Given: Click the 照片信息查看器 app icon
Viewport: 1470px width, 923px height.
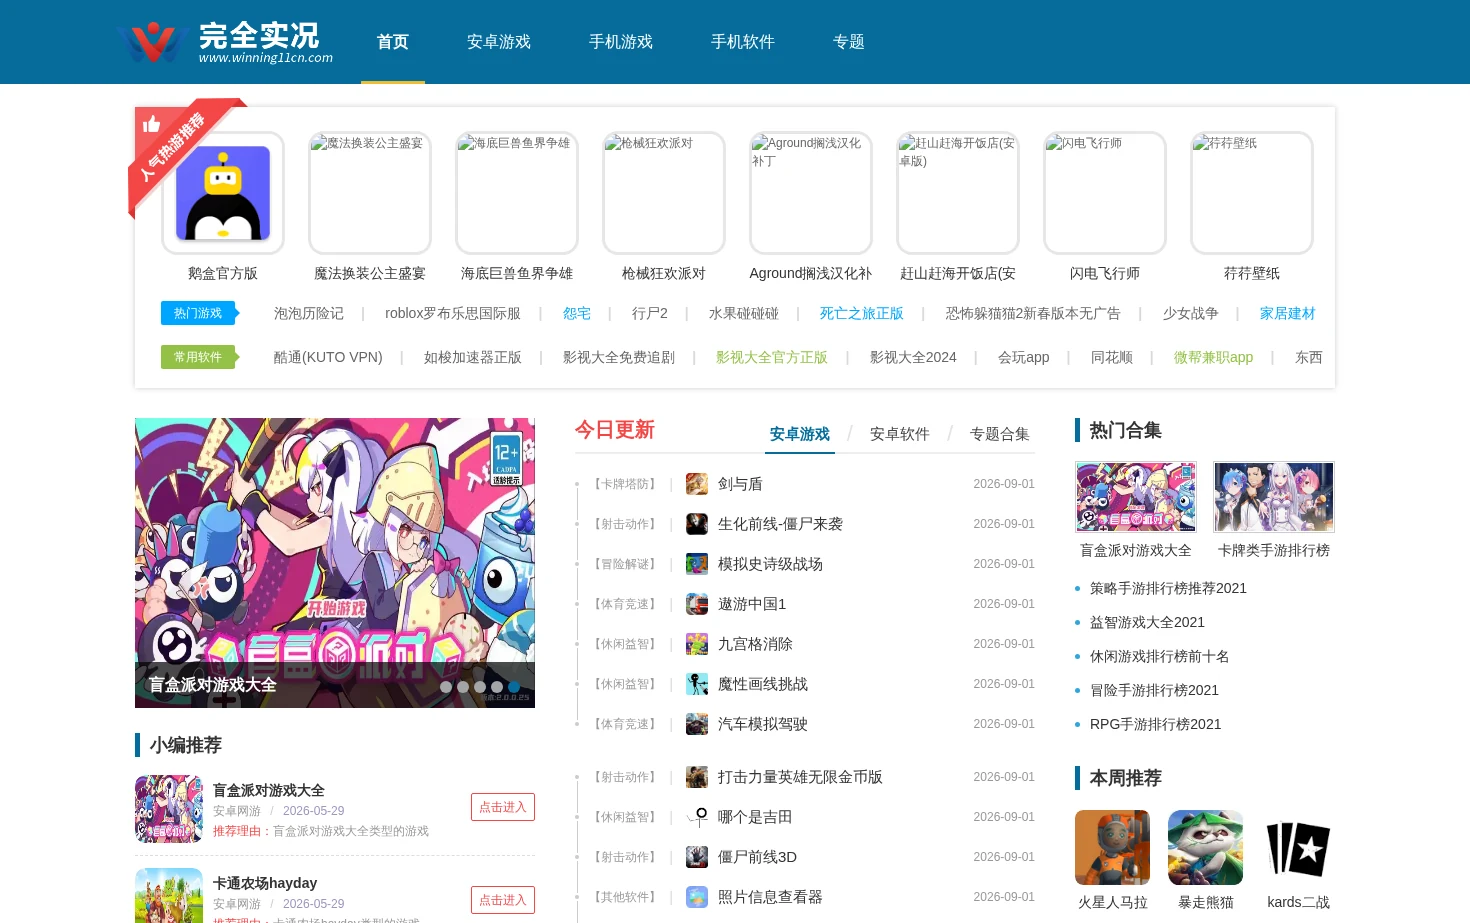Looking at the screenshot, I should pyautogui.click(x=697, y=897).
